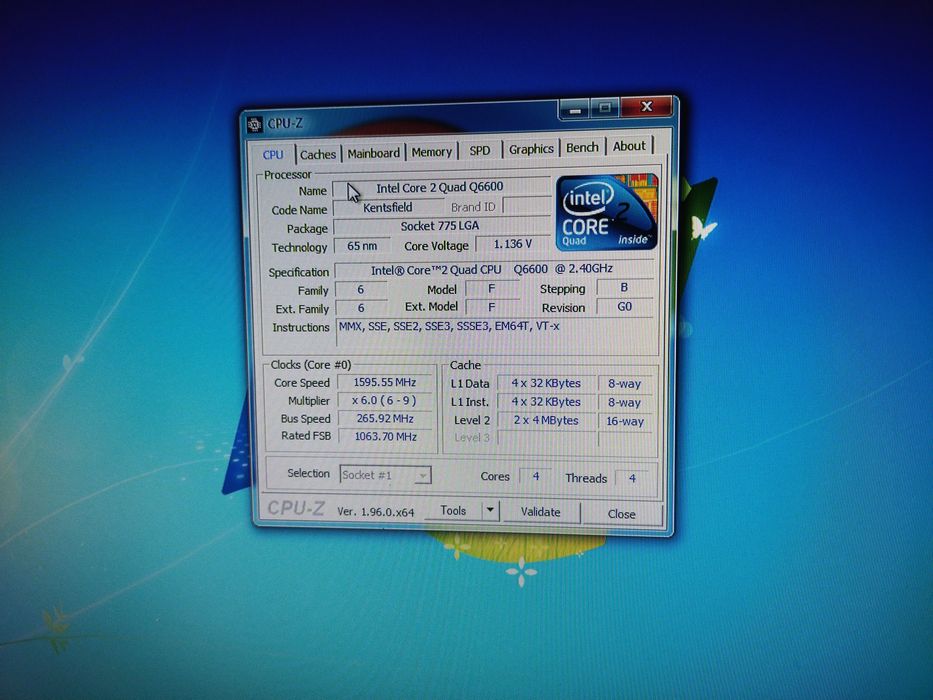
Task: Click the CPU-Z title bar app icon
Action: tap(254, 124)
